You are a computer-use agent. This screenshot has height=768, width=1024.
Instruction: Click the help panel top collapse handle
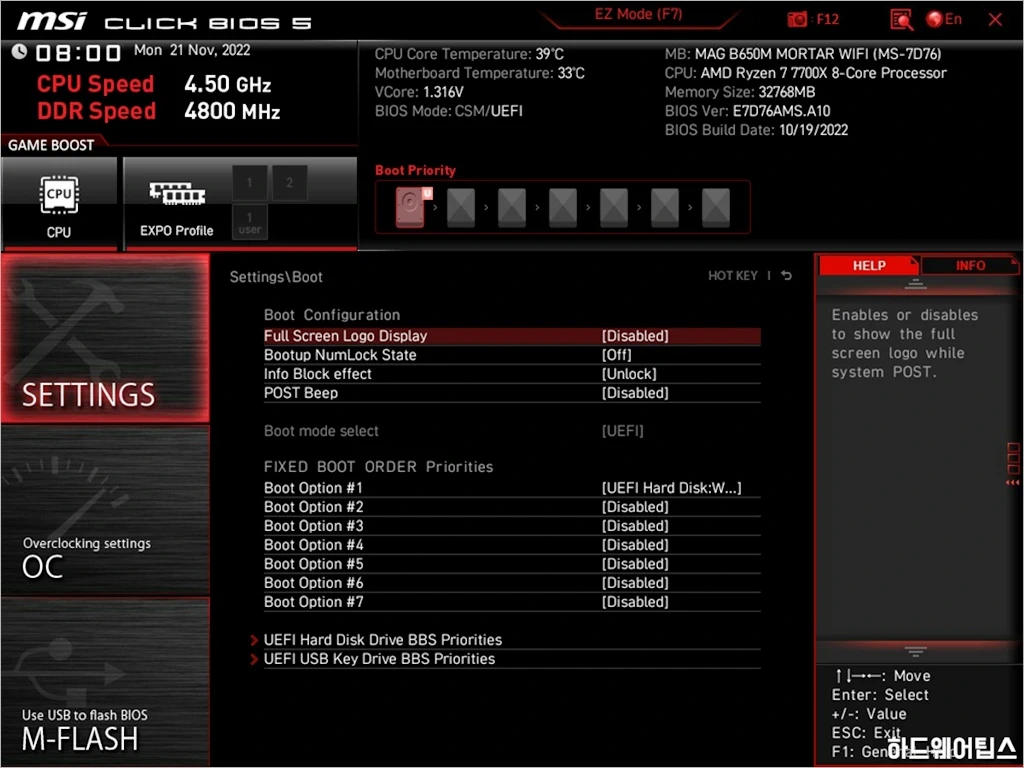point(916,284)
